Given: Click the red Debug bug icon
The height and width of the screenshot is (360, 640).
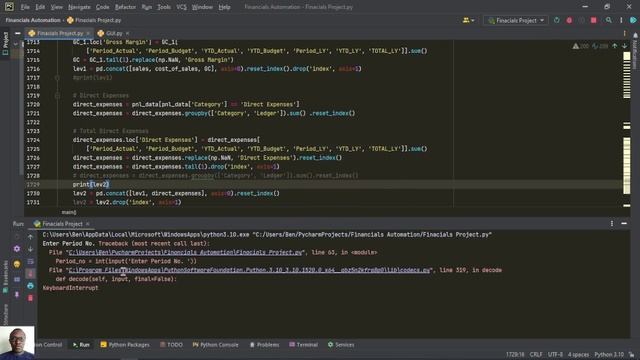Looking at the screenshot, I should (x=569, y=20).
